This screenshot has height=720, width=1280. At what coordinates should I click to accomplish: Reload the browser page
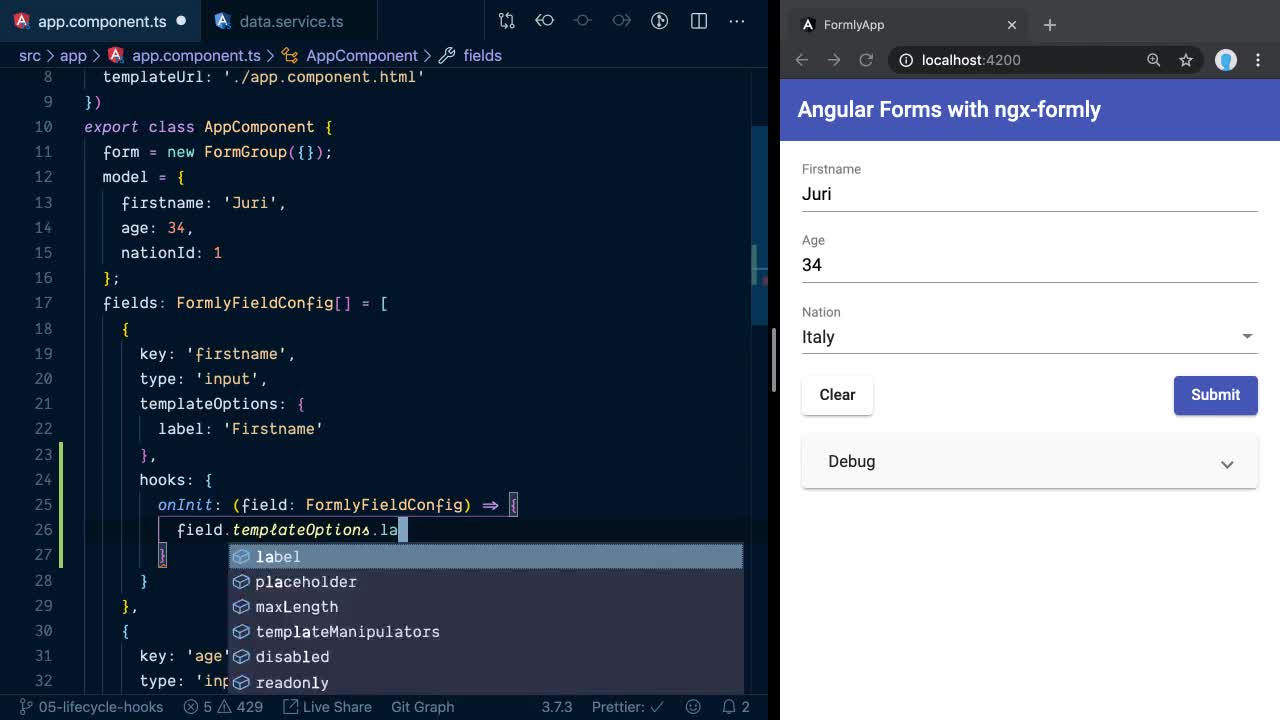coord(866,60)
